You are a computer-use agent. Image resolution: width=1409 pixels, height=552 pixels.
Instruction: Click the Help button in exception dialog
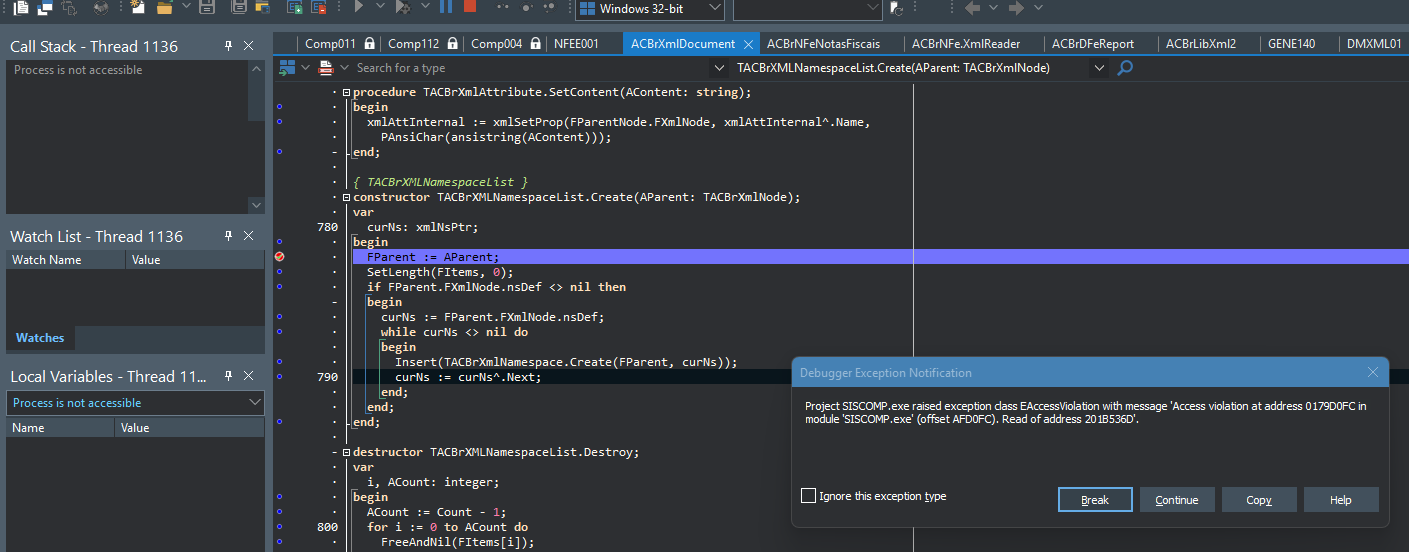click(1341, 500)
